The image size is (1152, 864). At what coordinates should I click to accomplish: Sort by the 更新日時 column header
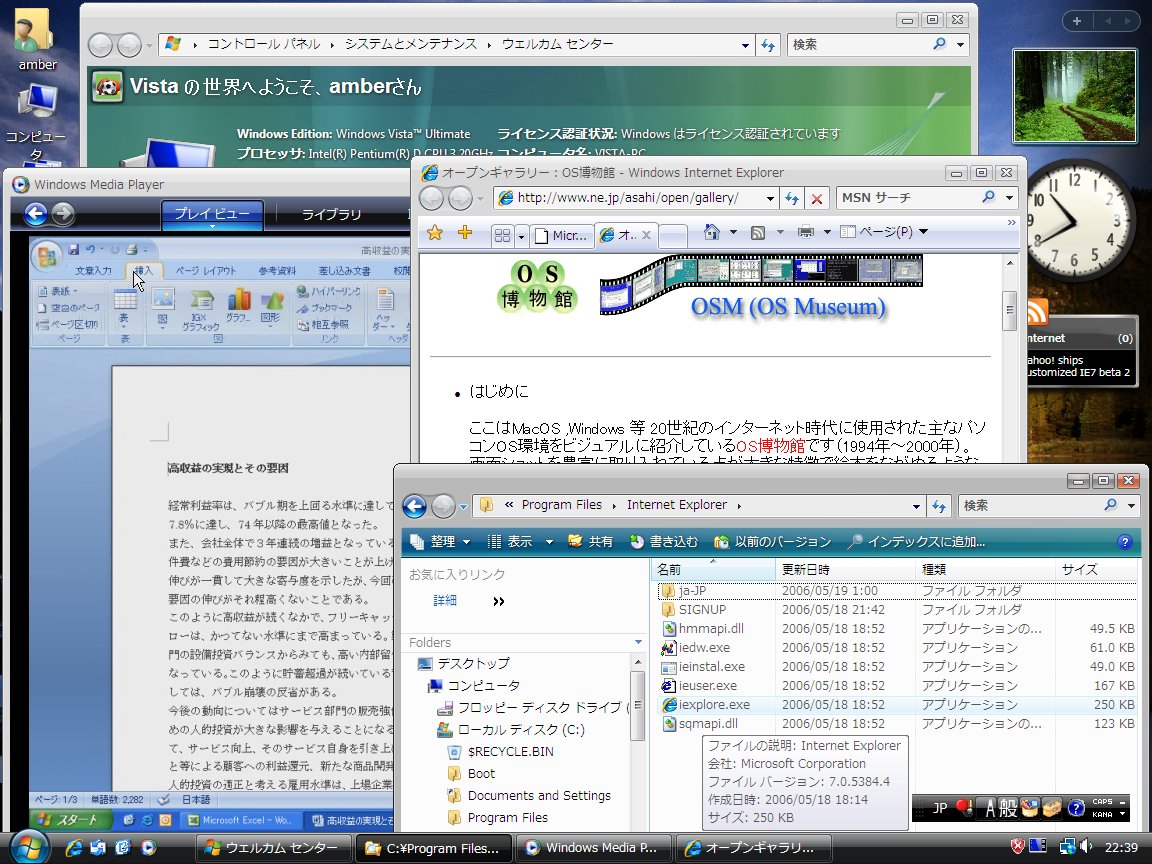click(845, 569)
